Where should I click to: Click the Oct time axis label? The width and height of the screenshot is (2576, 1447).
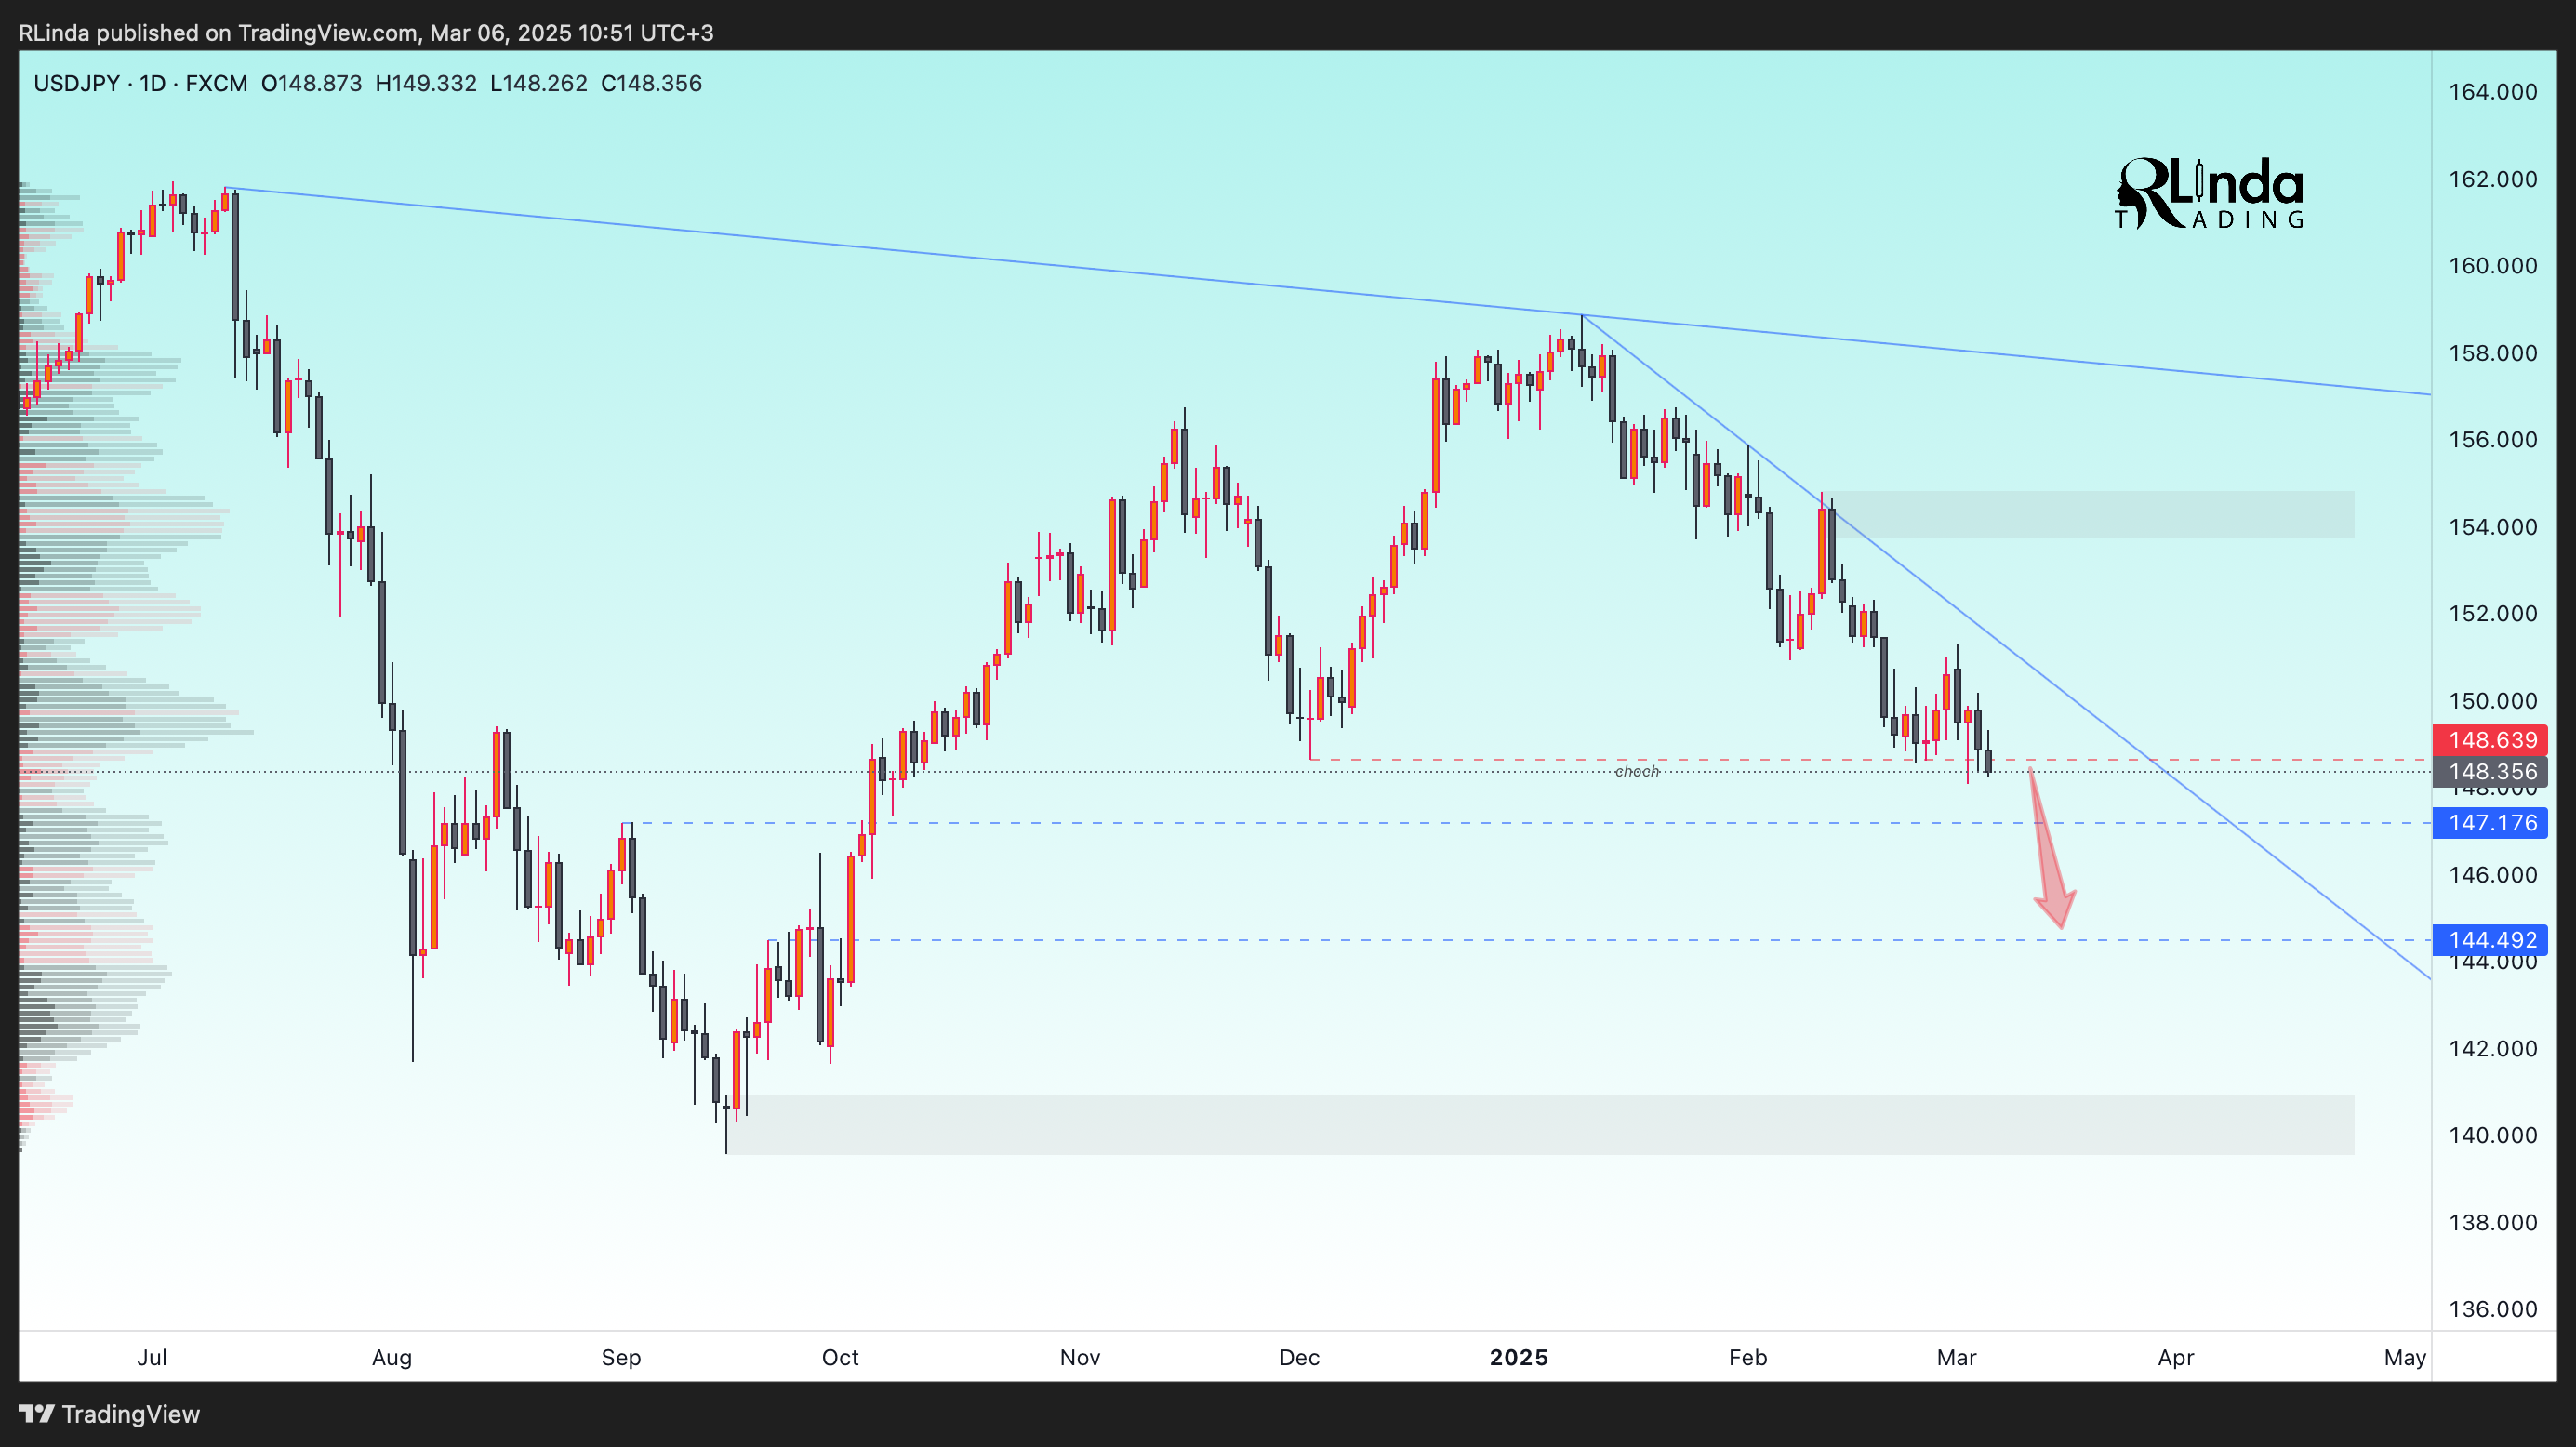click(x=840, y=1357)
